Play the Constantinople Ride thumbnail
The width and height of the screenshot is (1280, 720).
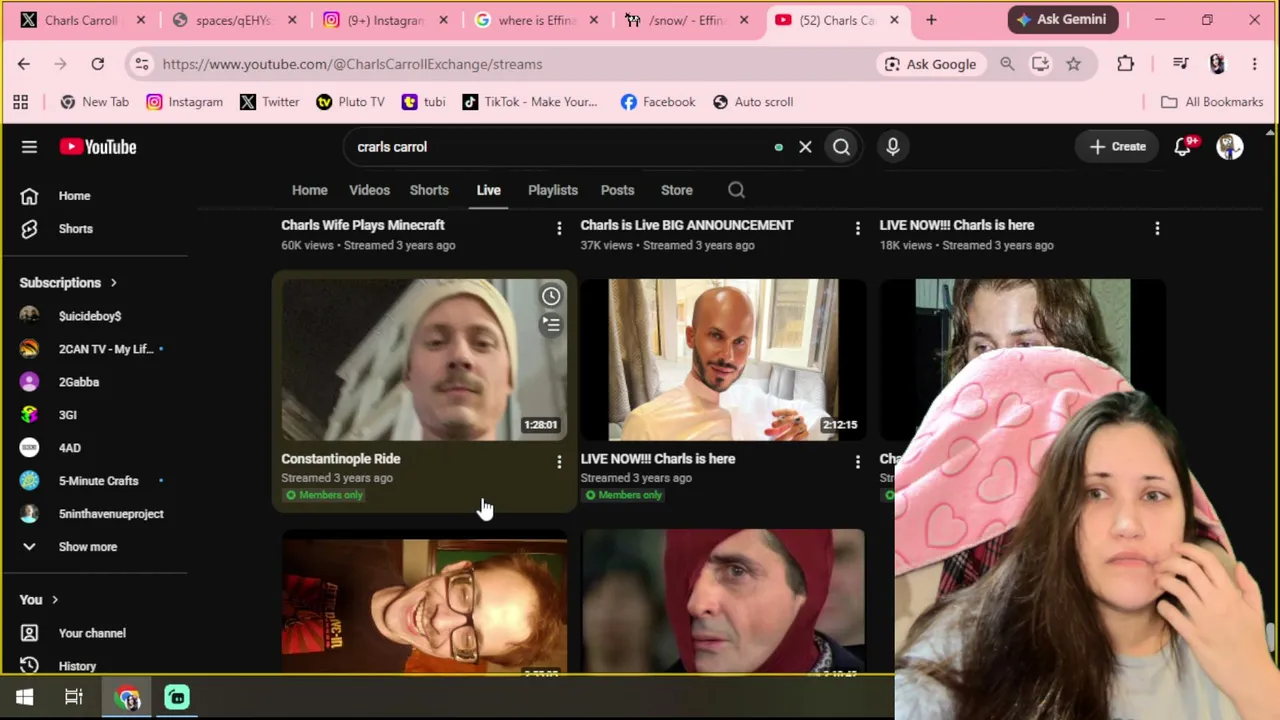coord(424,360)
